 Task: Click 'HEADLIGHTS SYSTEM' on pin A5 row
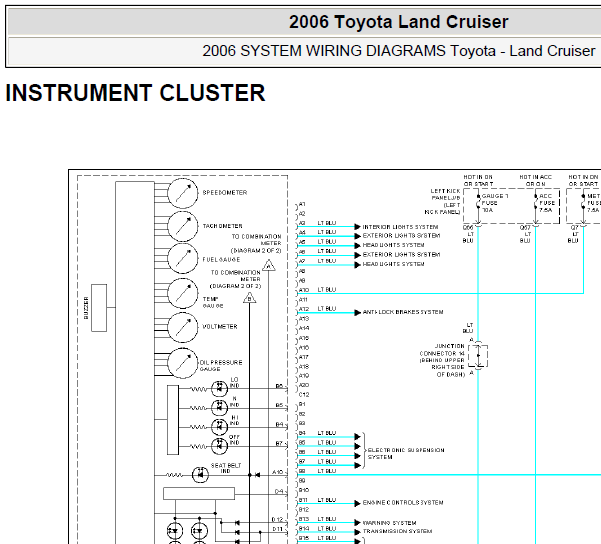point(394,245)
